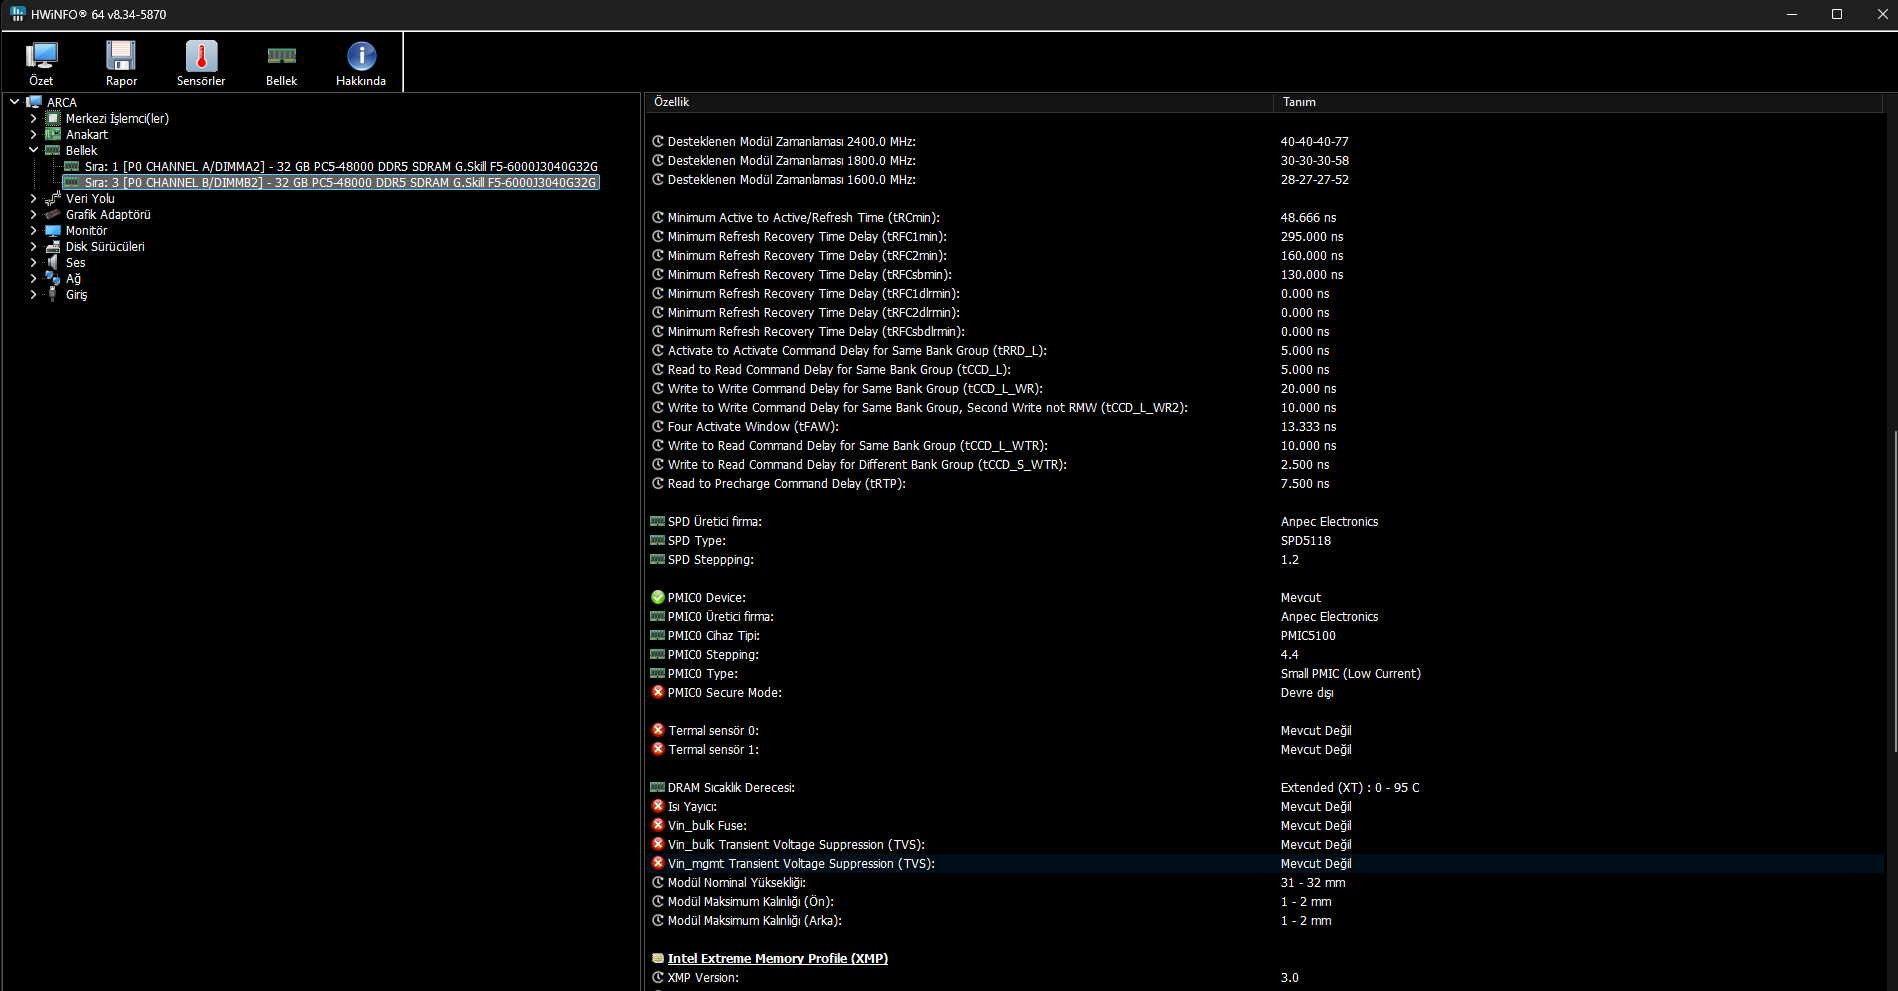
Task: Click clock icon beside Four Activate Window (tFAW)
Action: pyautogui.click(x=658, y=426)
